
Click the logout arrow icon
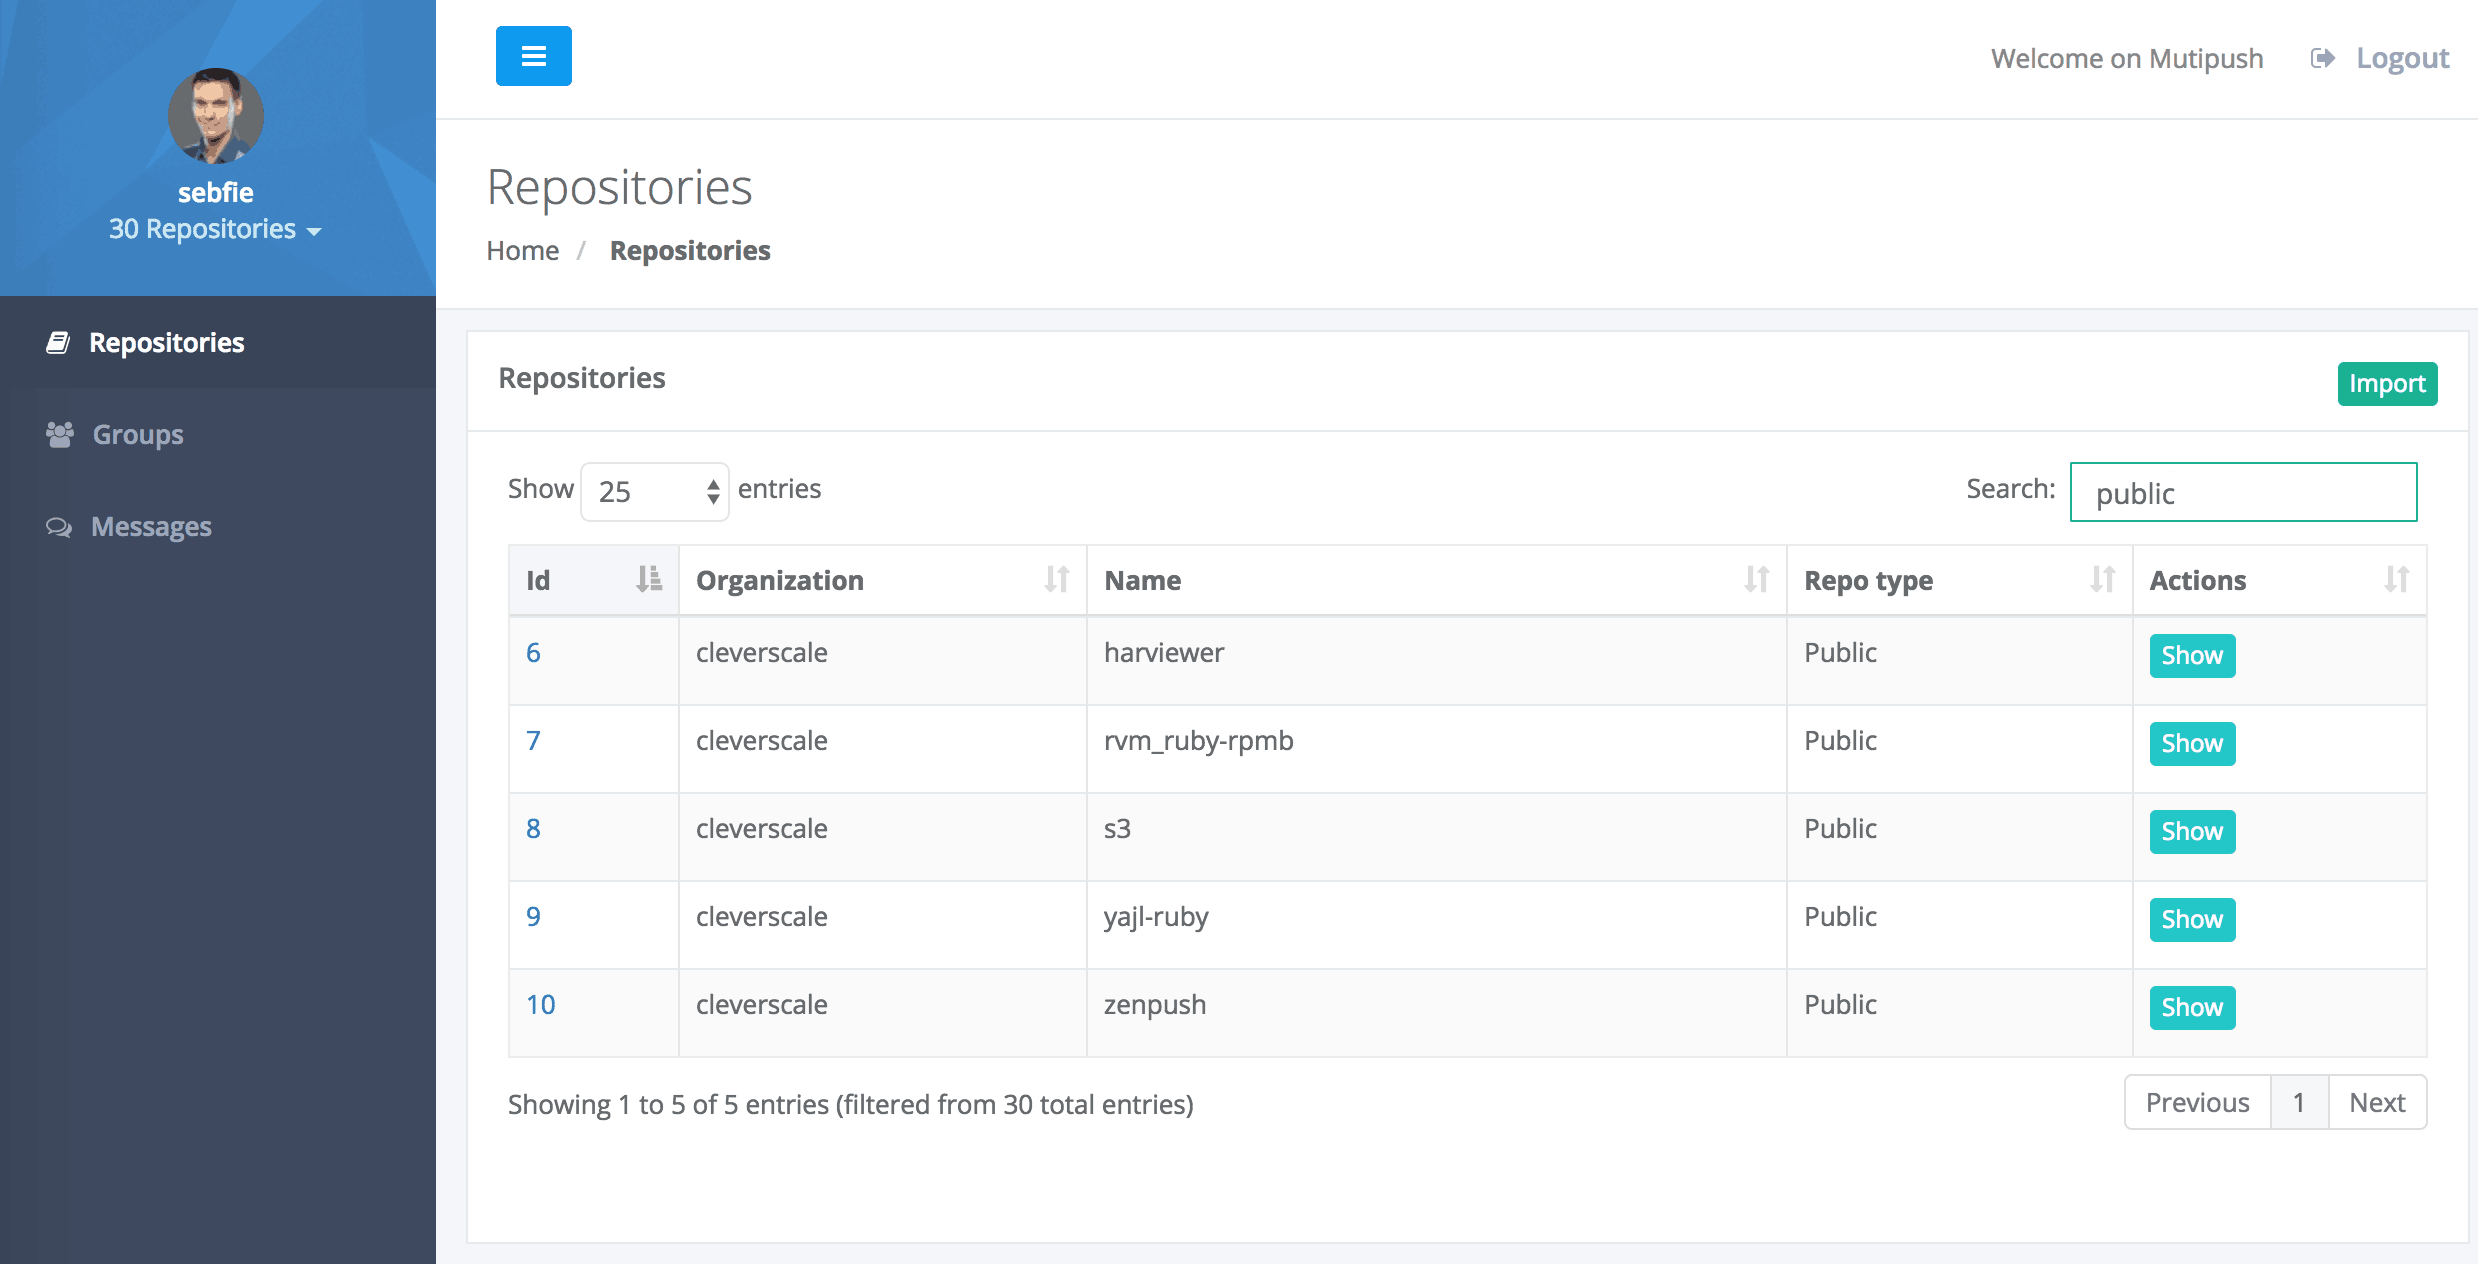[2322, 58]
